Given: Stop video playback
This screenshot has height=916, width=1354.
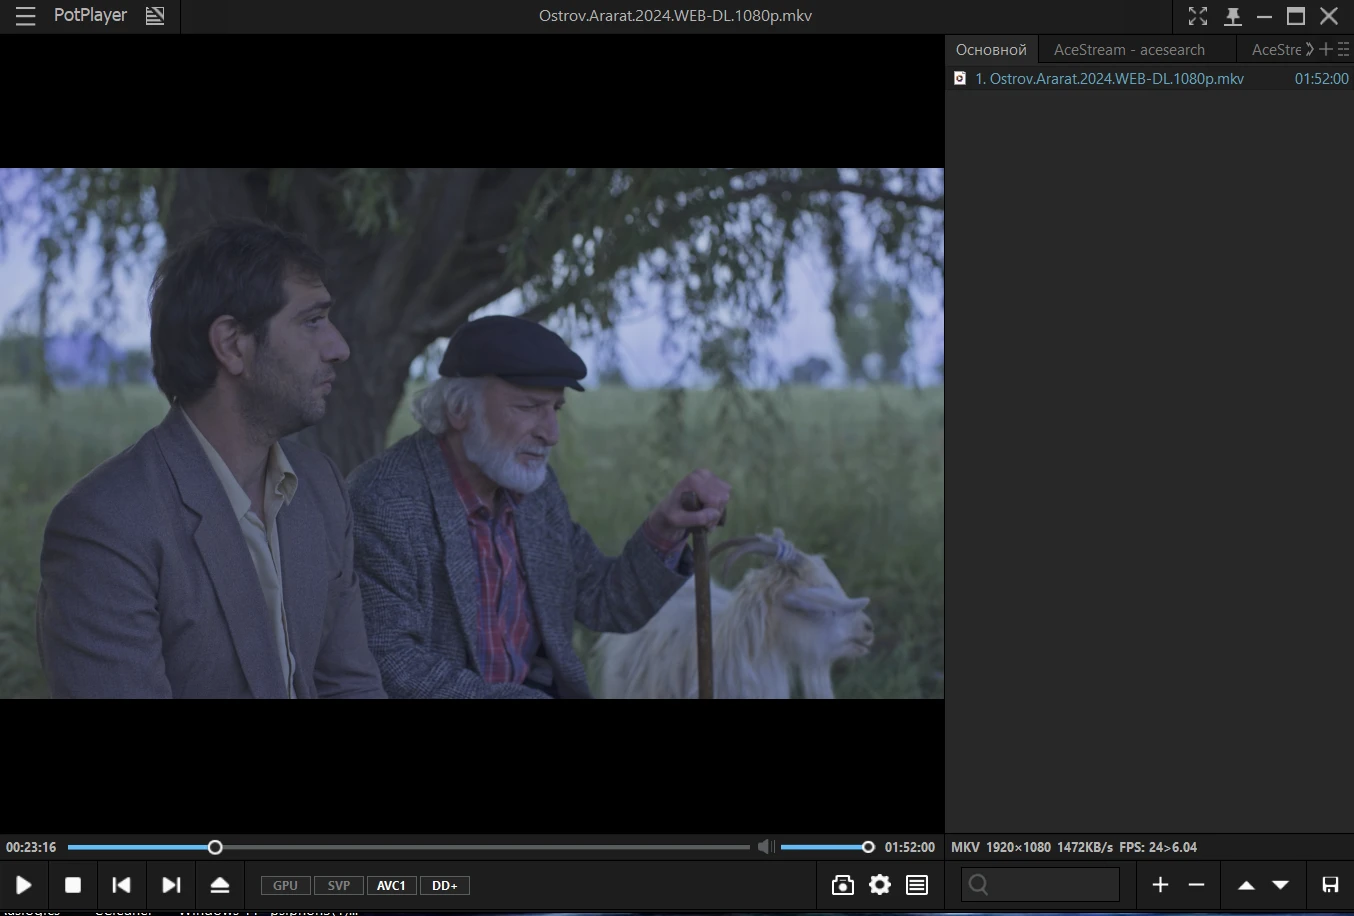Looking at the screenshot, I should [x=73, y=885].
